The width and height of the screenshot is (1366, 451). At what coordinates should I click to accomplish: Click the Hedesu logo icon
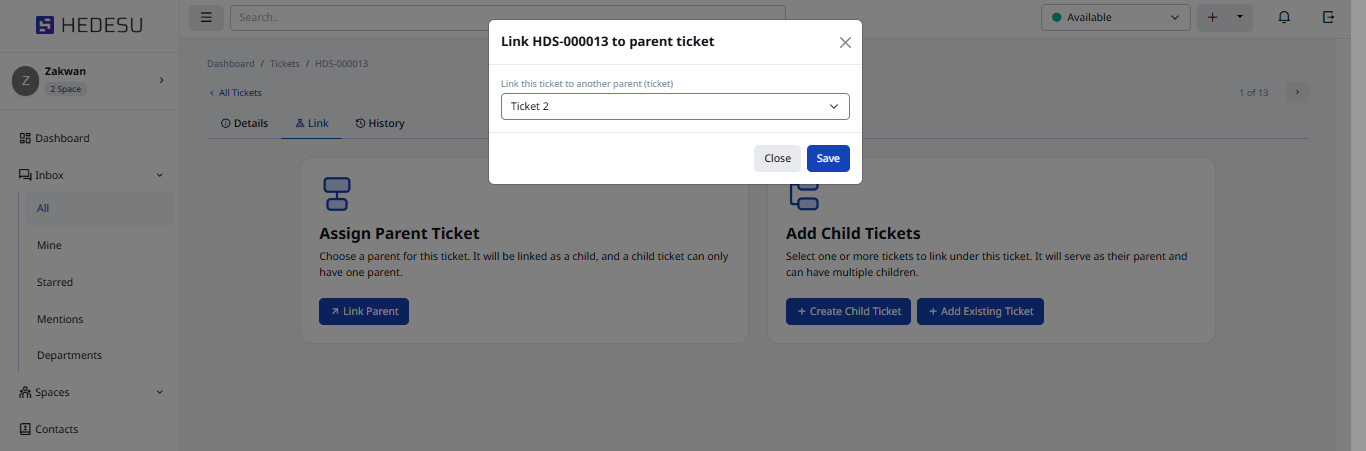click(x=45, y=25)
